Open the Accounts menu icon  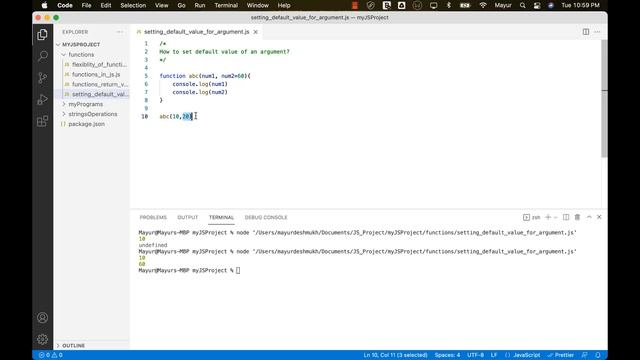[x=42, y=318]
